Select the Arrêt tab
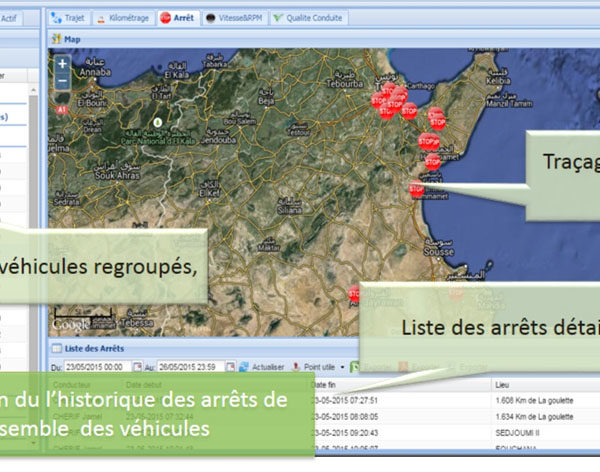This screenshot has height=472, width=600. (178, 18)
